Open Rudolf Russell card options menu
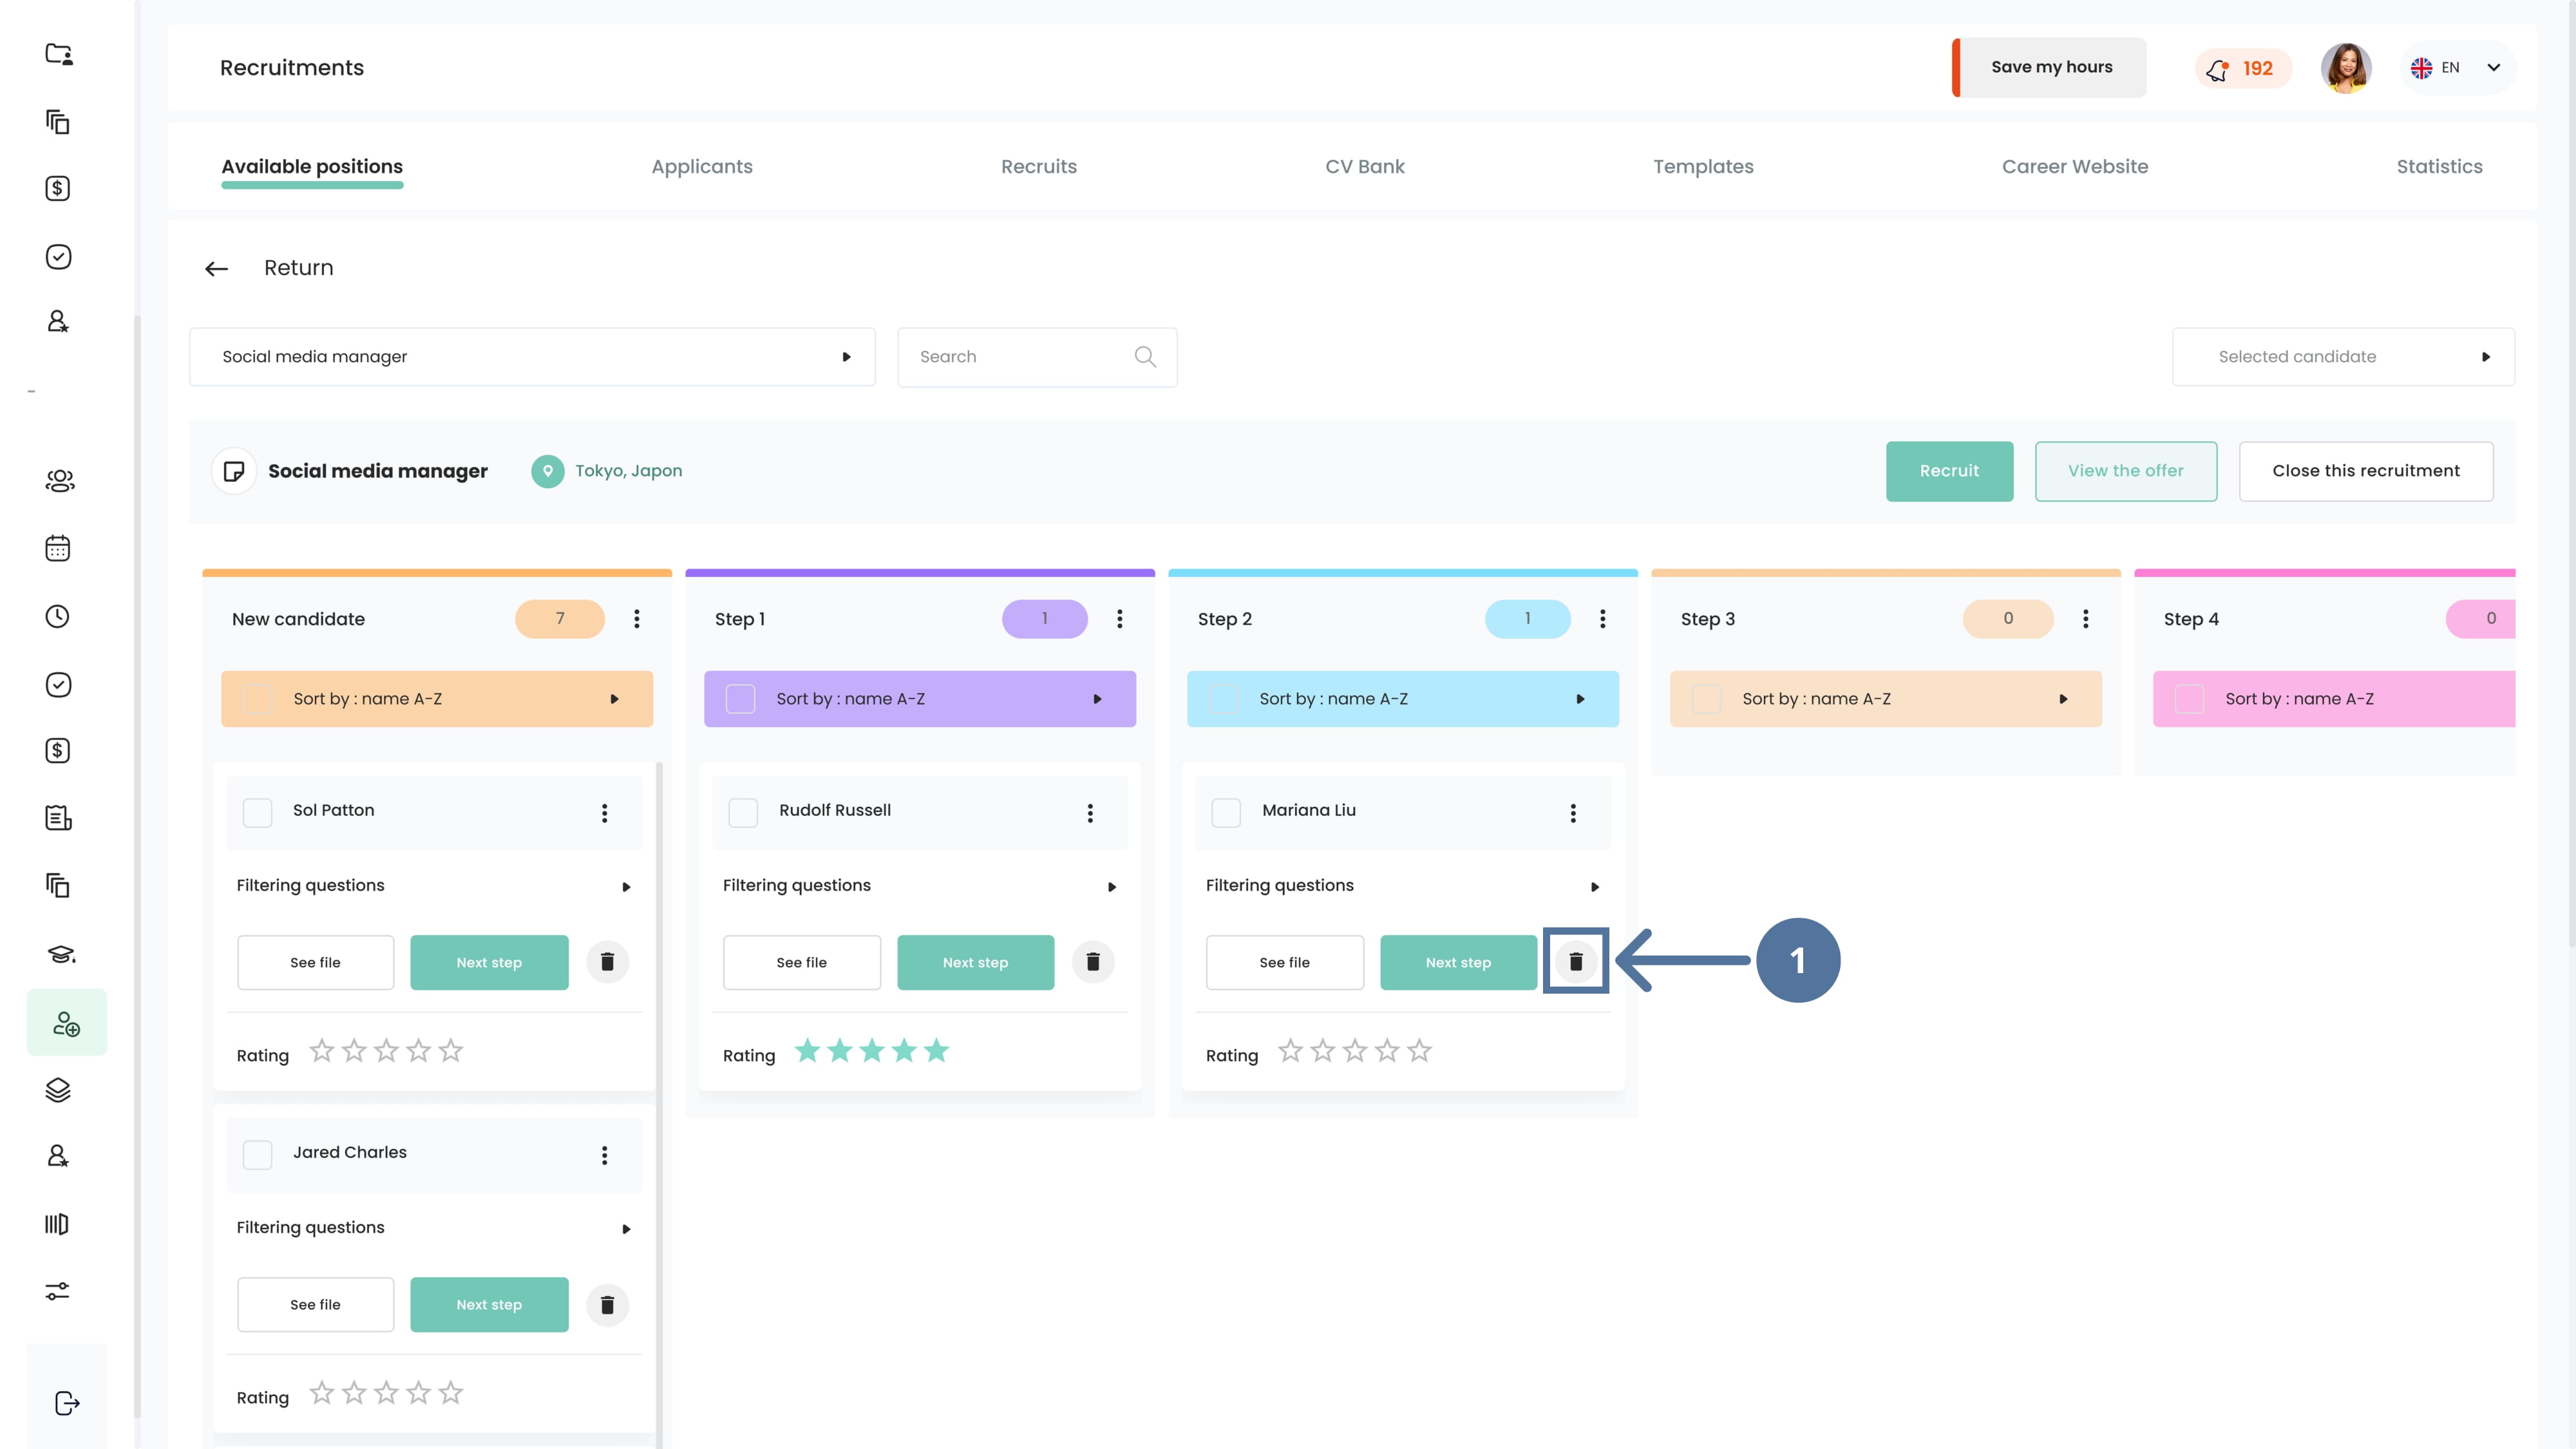The height and width of the screenshot is (1449, 2576). (1091, 813)
